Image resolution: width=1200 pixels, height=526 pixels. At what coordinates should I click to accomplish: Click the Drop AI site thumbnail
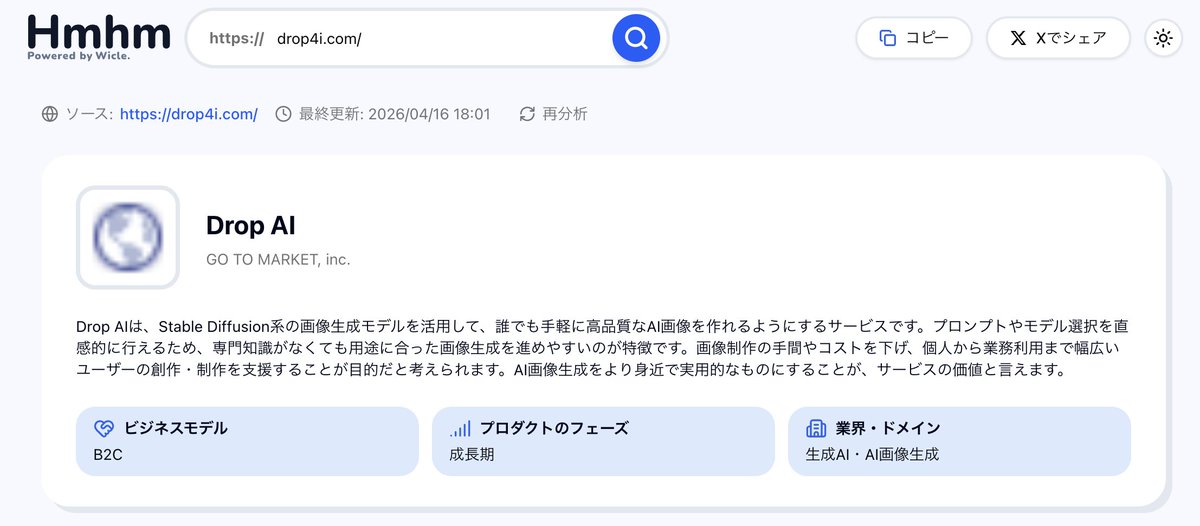[x=128, y=237]
